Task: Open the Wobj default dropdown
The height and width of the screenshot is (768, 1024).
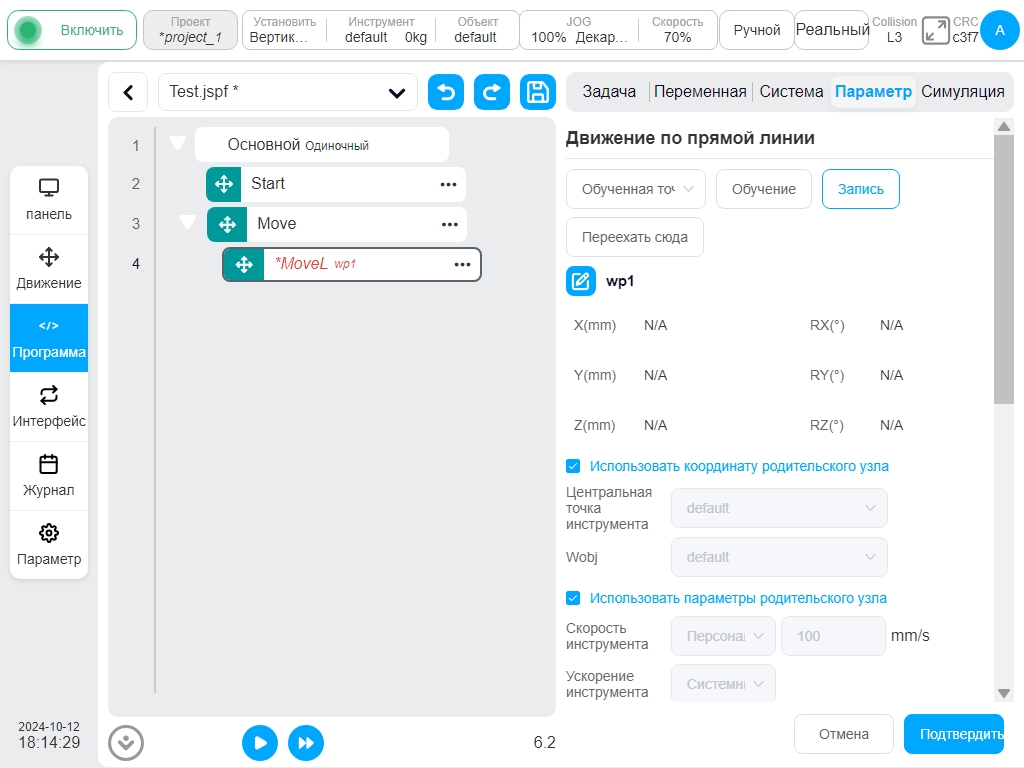Action: 779,557
